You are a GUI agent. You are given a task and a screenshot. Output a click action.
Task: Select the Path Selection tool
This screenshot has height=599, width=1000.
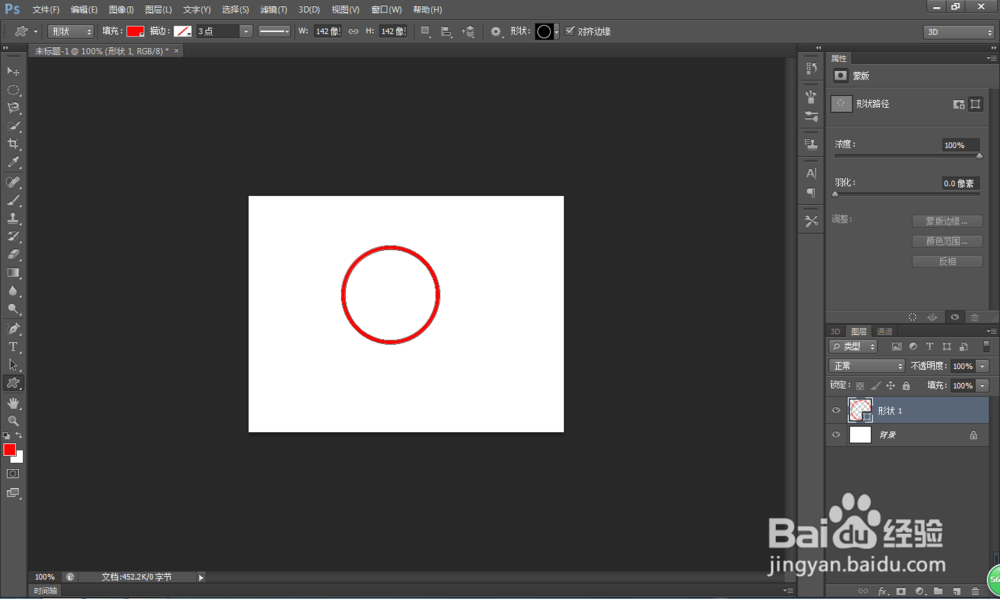click(13, 365)
